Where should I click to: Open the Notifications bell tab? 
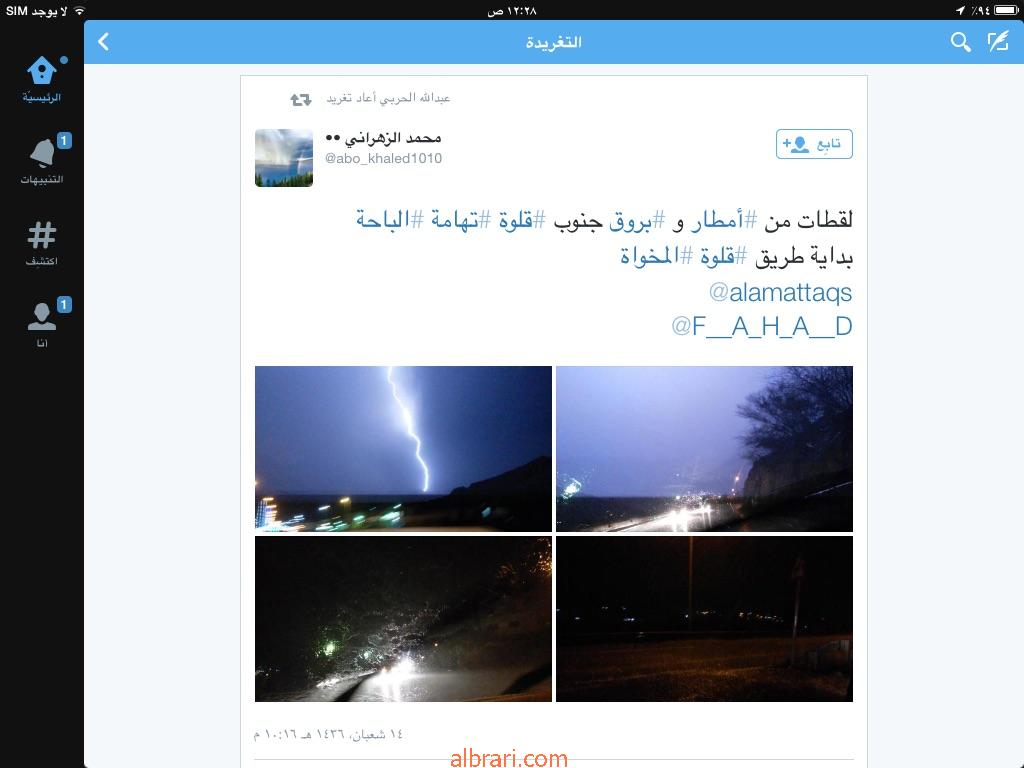pos(42,160)
